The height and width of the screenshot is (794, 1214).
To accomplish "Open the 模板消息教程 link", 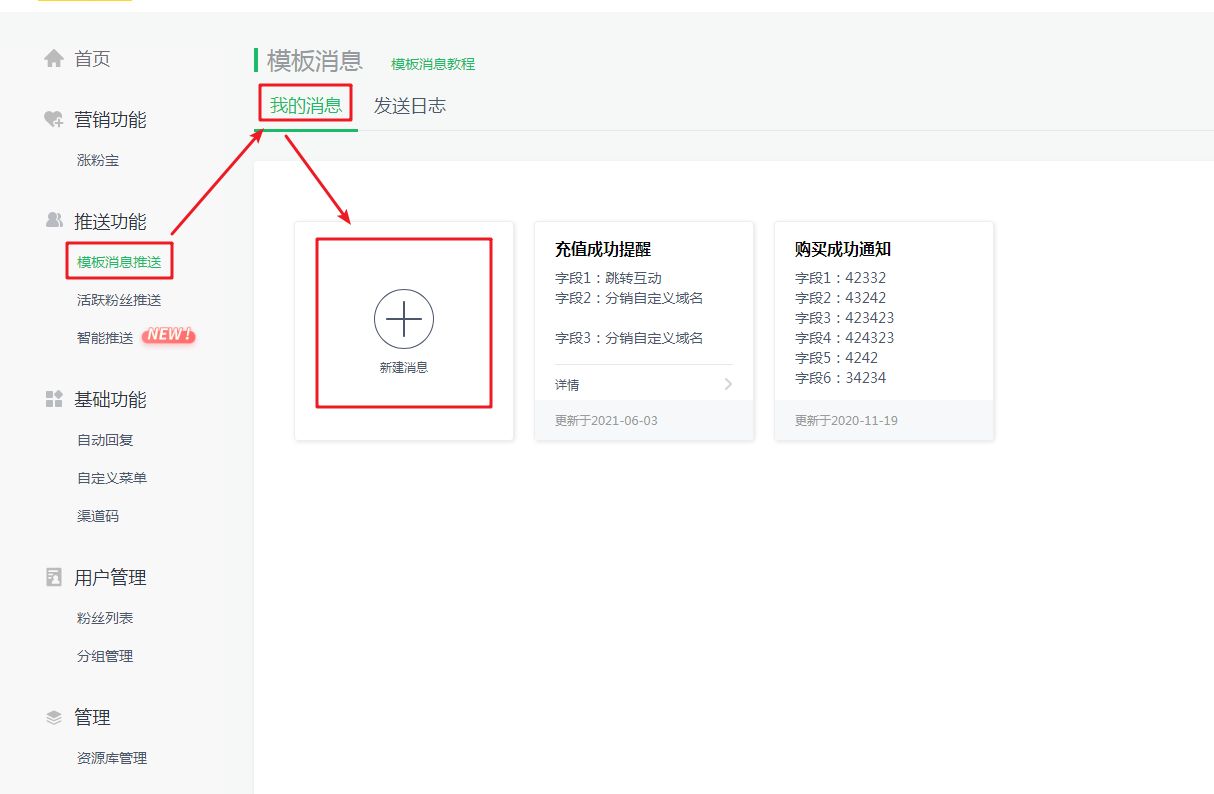I will pyautogui.click(x=433, y=62).
